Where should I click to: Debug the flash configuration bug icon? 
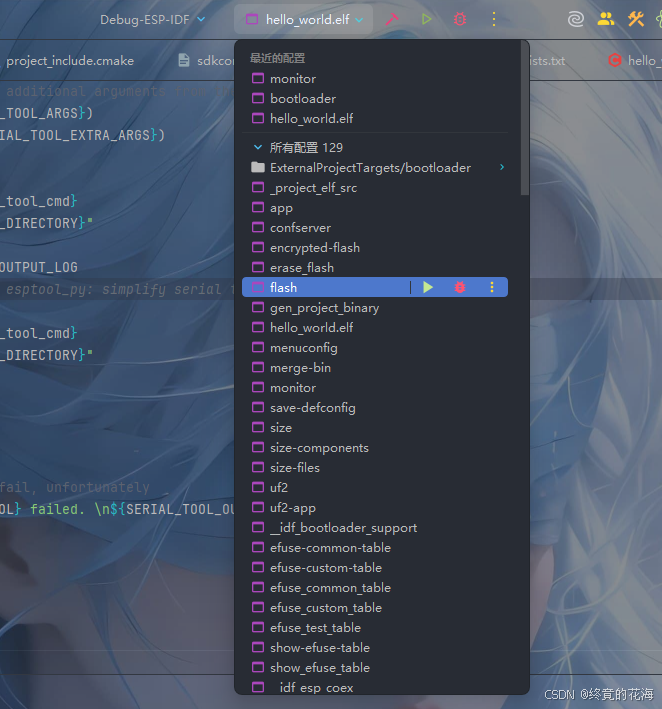[x=460, y=287]
